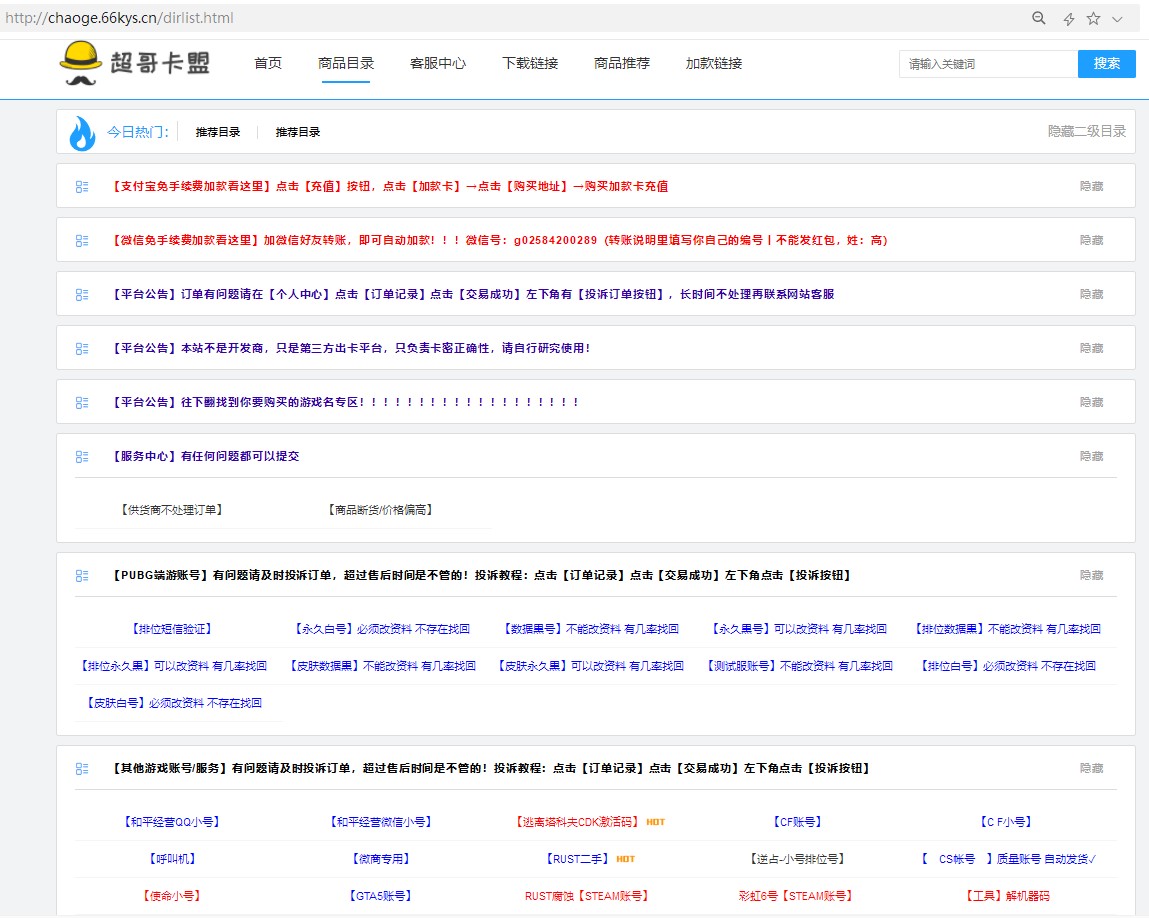Hide the 服务中心 section
This screenshot has height=918, width=1149.
coord(1091,457)
